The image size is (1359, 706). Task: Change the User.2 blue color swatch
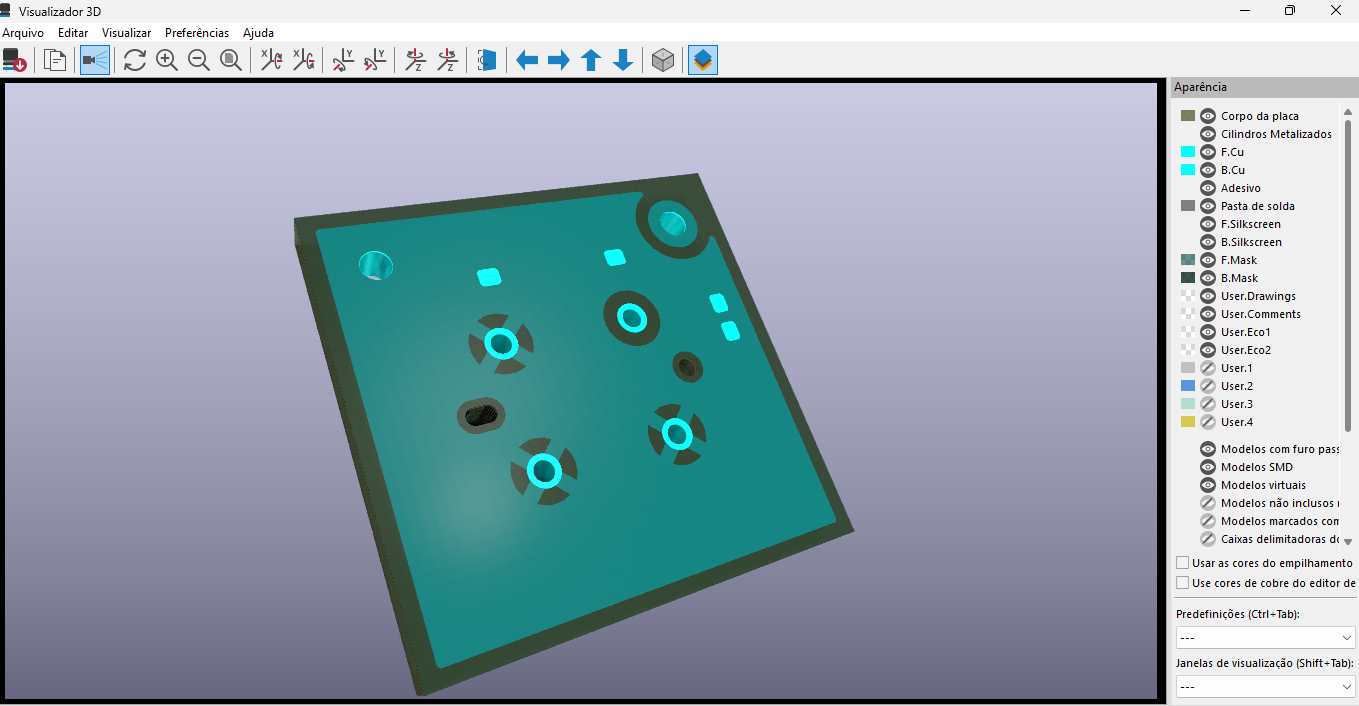(1188, 386)
